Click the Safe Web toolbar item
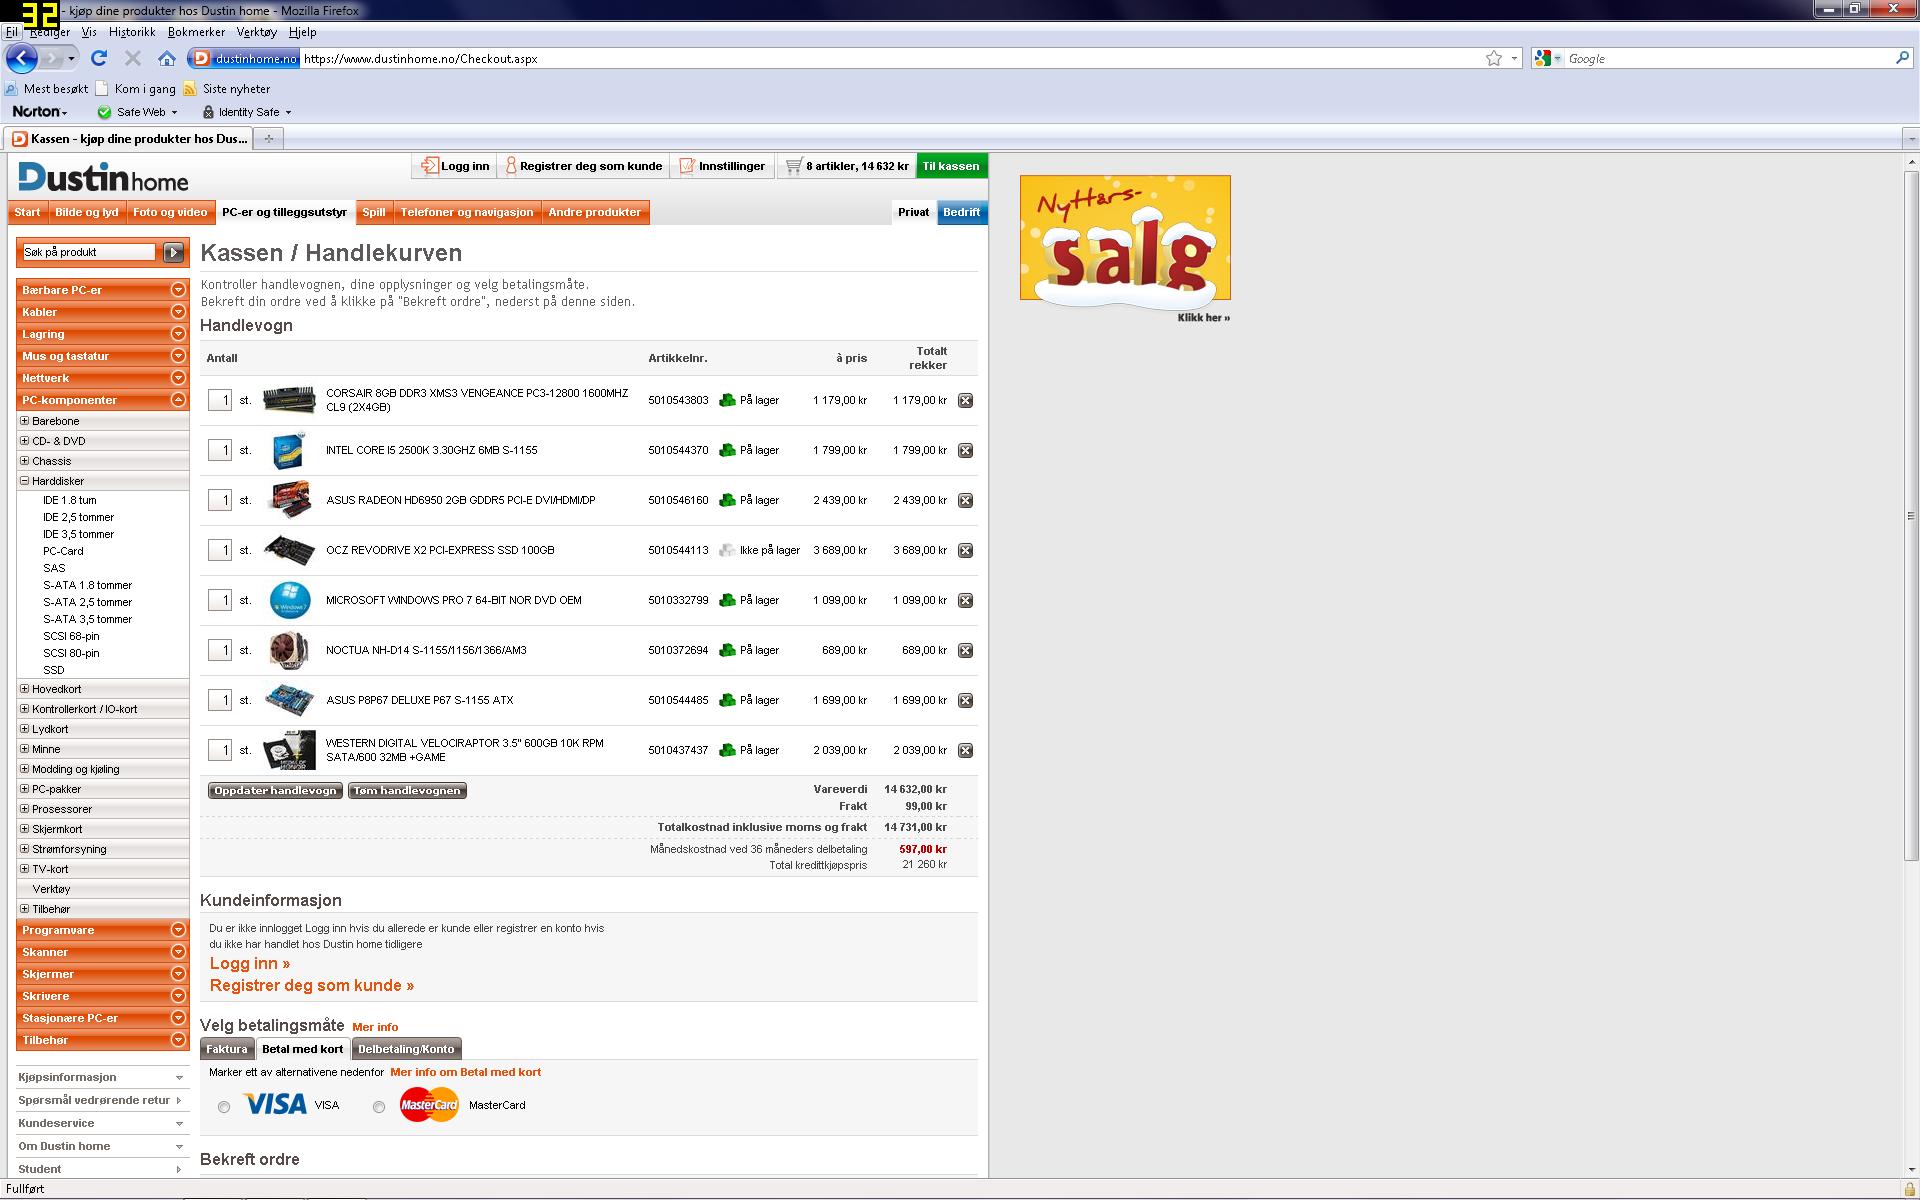Viewport: 1920px width, 1200px height. (x=138, y=112)
